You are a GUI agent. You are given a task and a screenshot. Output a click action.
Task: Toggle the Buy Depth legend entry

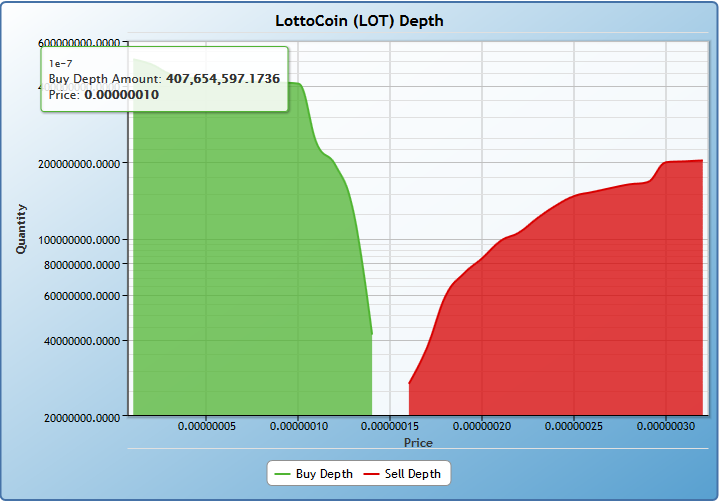(314, 473)
